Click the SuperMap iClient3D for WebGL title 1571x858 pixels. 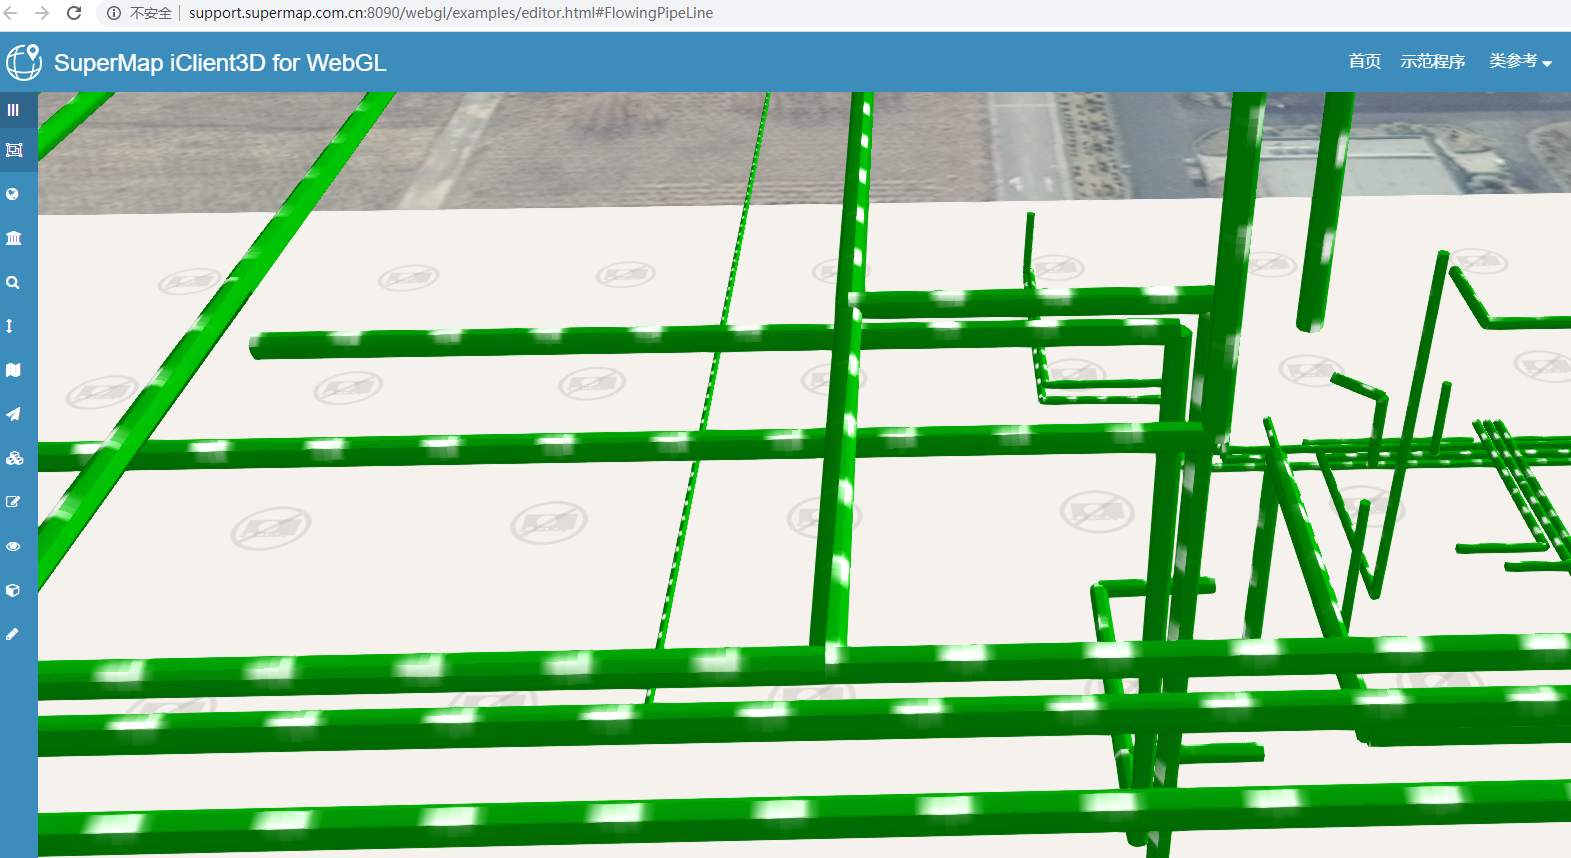[x=220, y=62]
